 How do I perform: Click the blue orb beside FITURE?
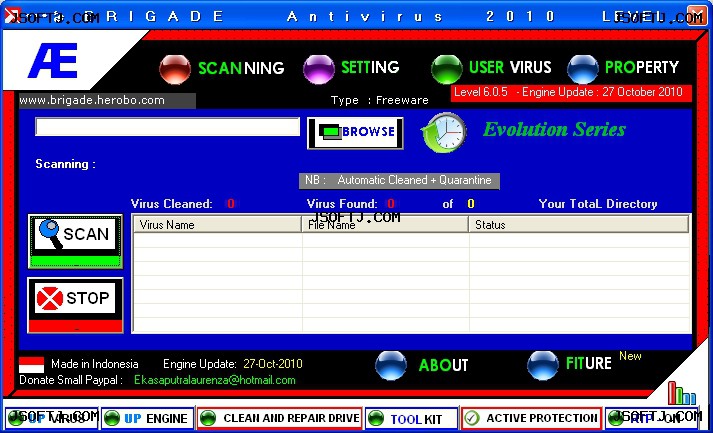point(542,365)
